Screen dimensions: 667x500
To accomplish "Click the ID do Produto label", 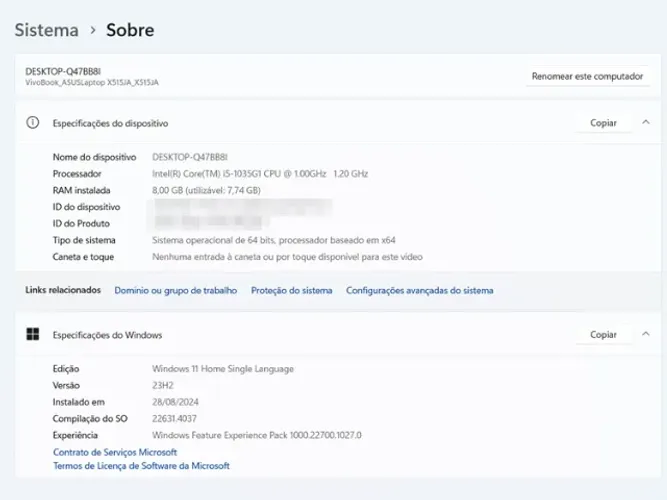I will tap(81, 224).
